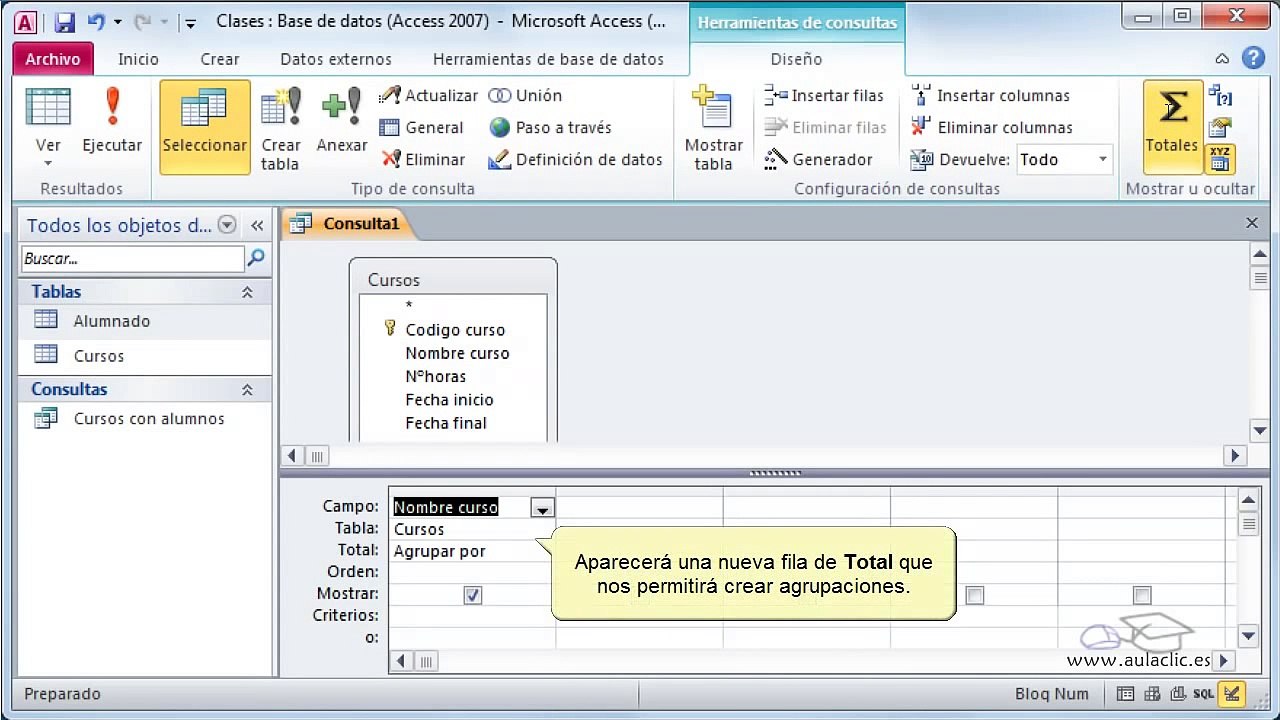This screenshot has width=1280, height=720.
Task: Tick Mostrar checkbox in fourth grid column
Action: pyautogui.click(x=975, y=595)
